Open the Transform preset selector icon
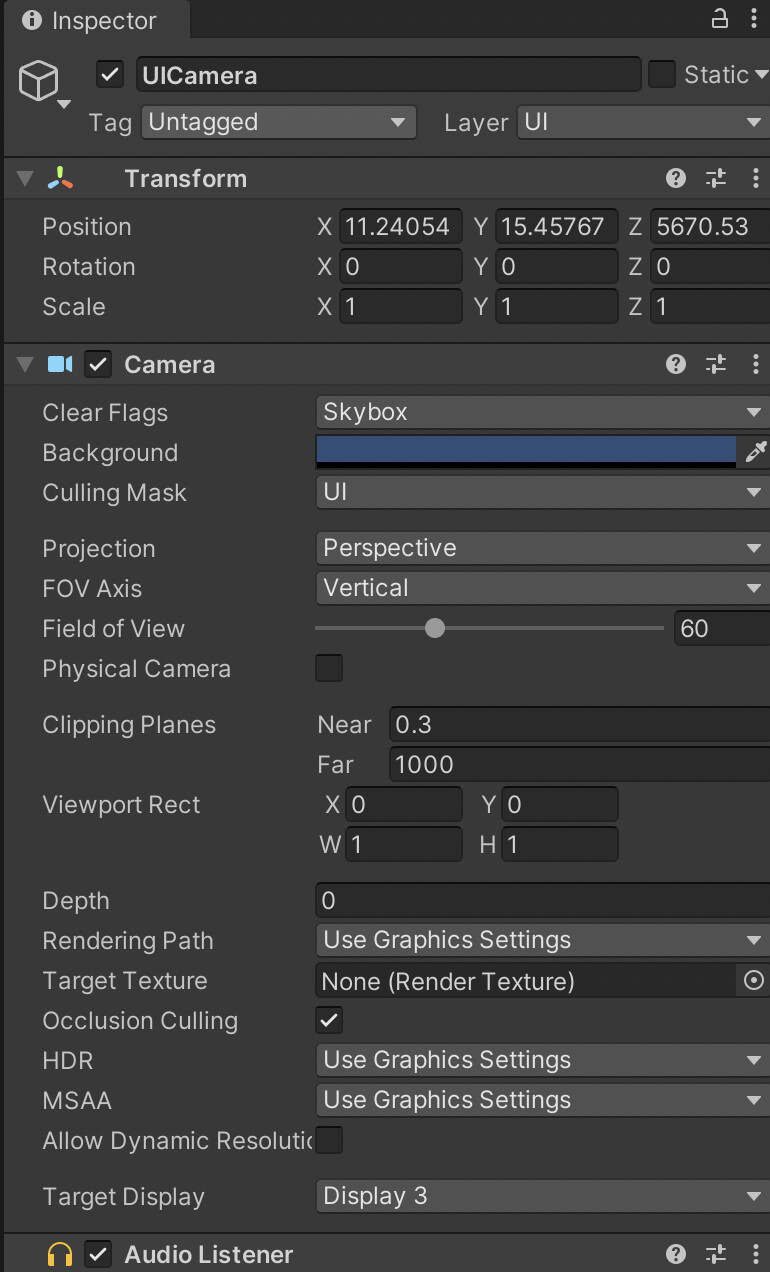The image size is (770, 1272). click(x=716, y=179)
